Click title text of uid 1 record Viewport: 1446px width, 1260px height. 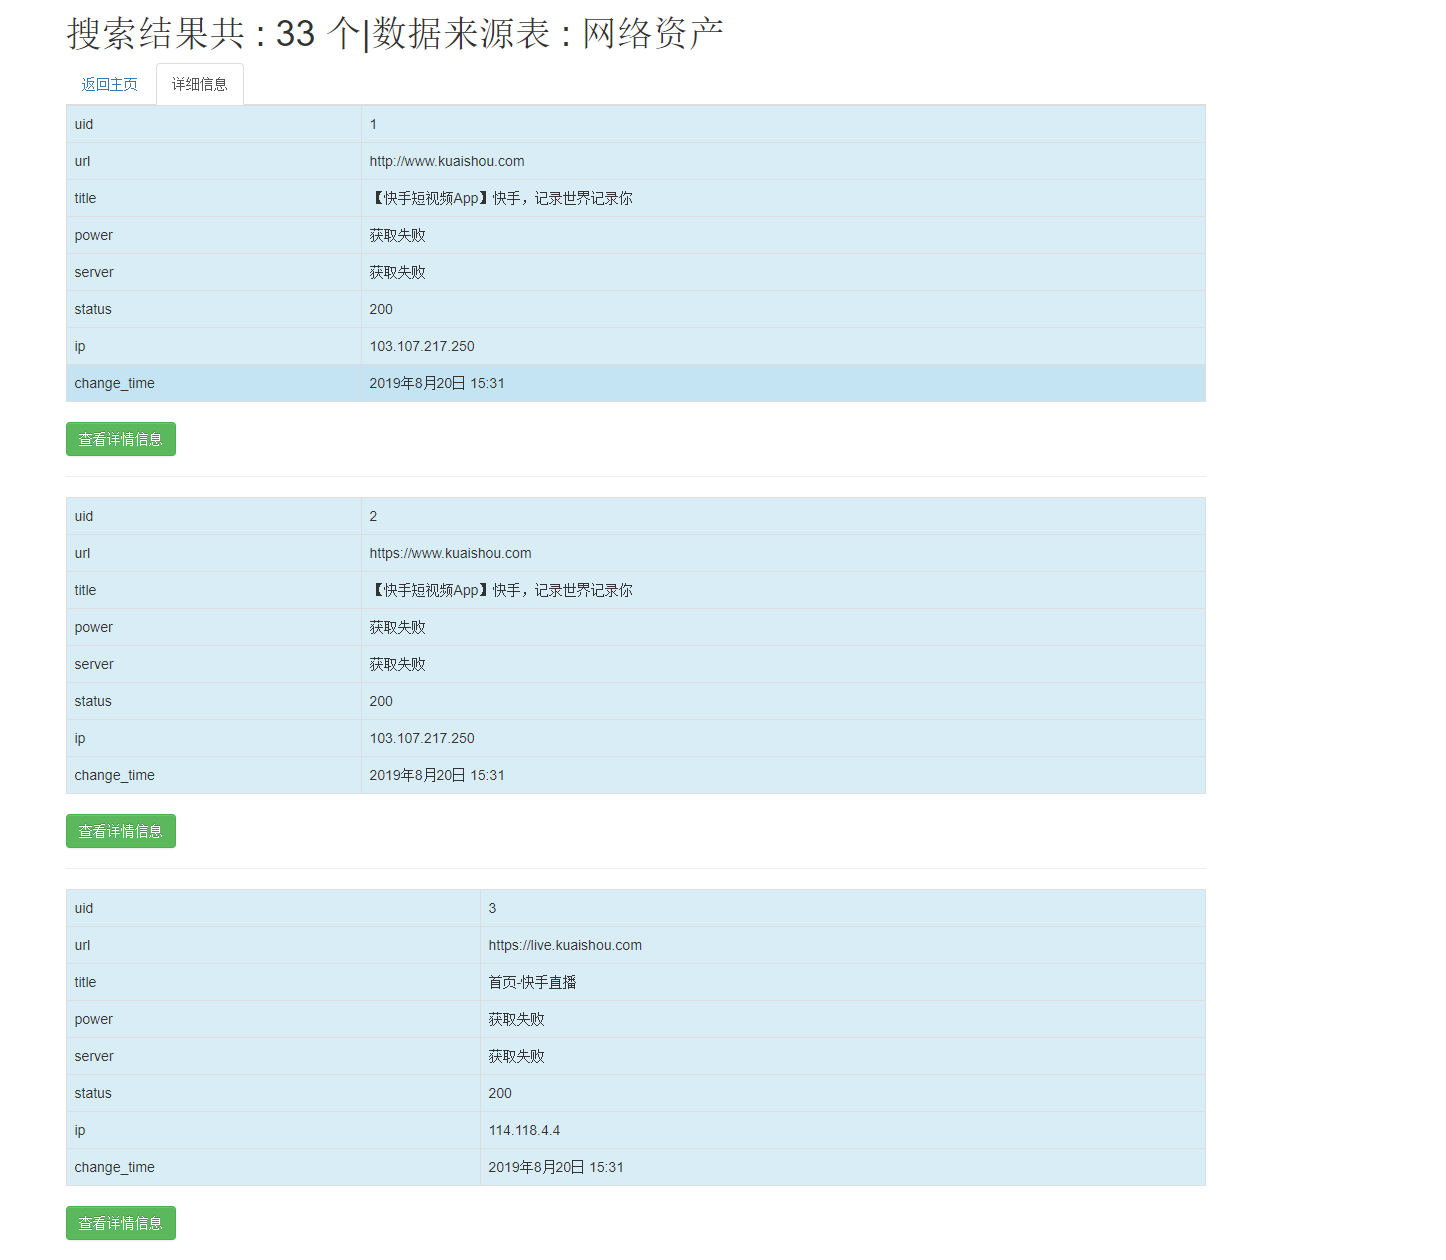point(501,198)
